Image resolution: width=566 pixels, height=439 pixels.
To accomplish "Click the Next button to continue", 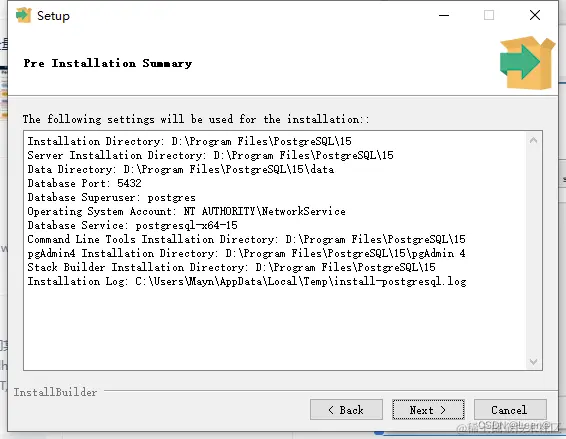I will [x=428, y=410].
